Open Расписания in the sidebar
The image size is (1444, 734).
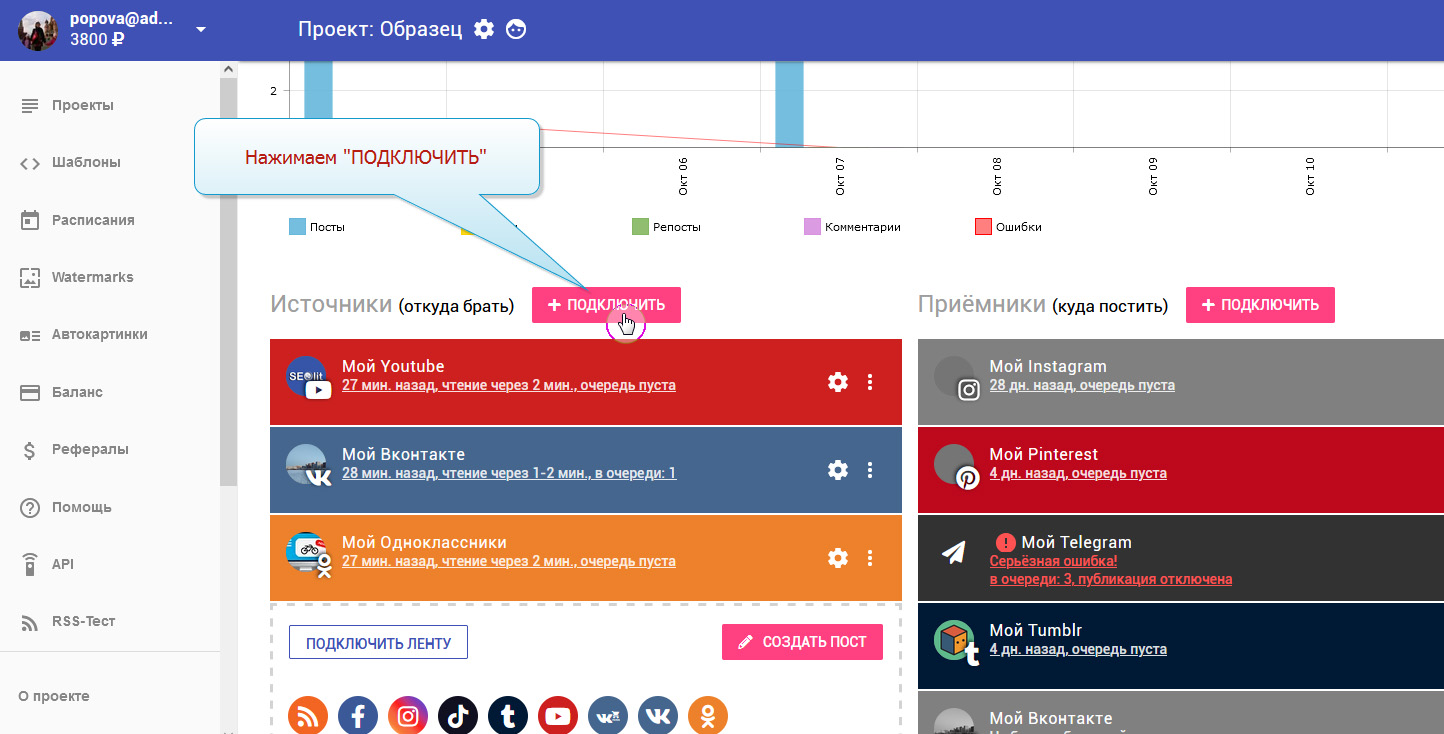(x=93, y=220)
